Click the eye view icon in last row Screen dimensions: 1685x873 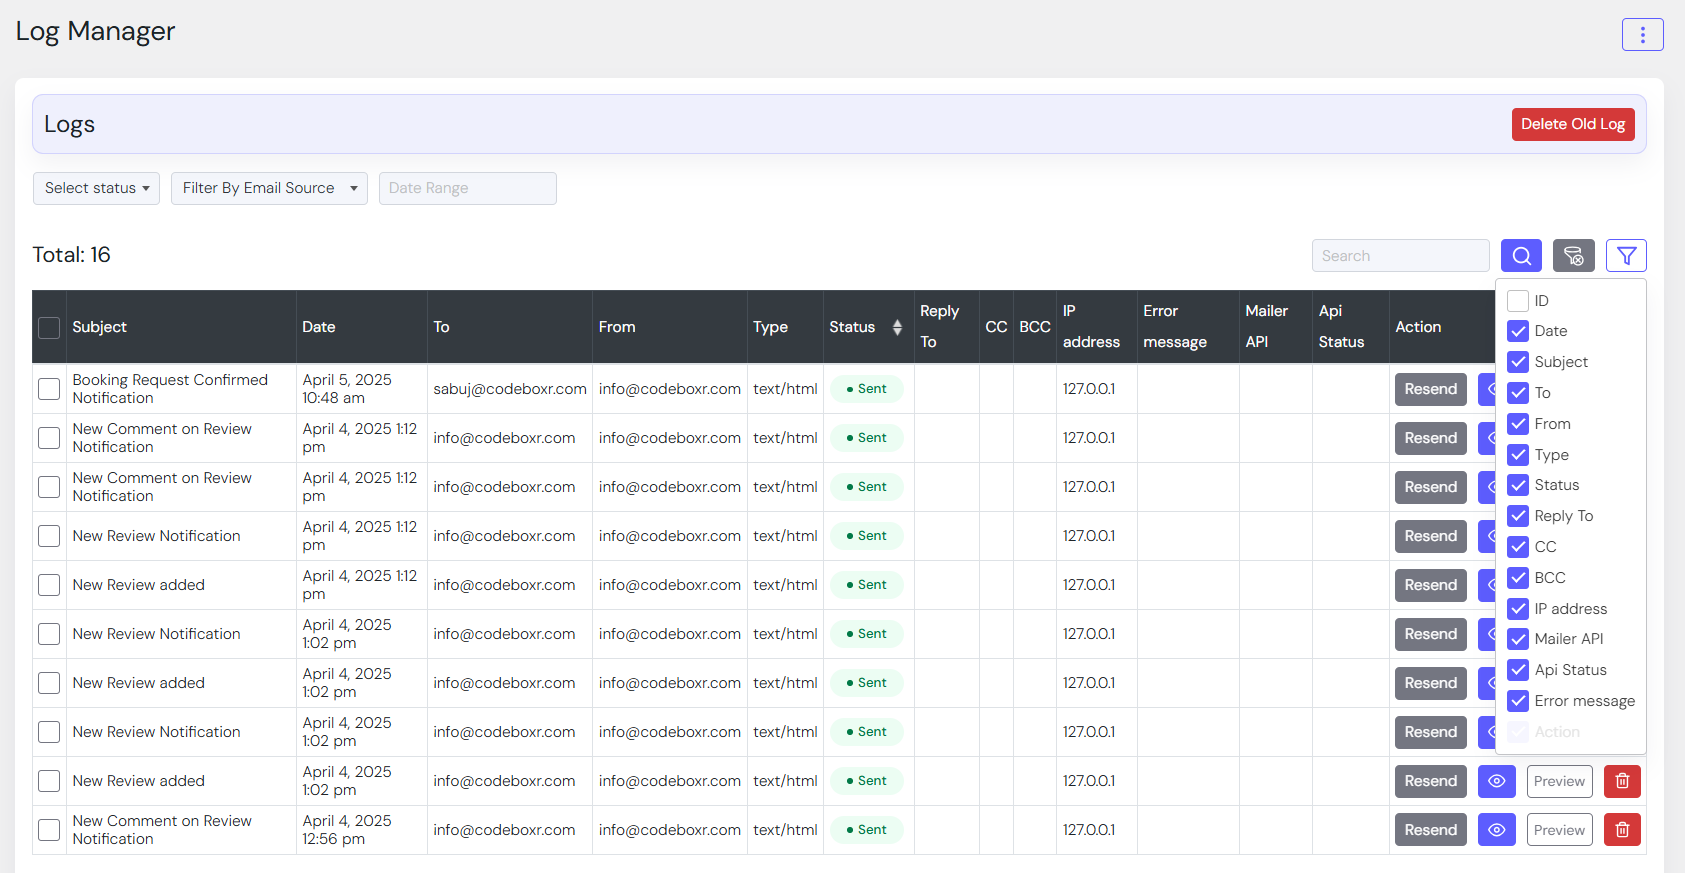[1496, 830]
